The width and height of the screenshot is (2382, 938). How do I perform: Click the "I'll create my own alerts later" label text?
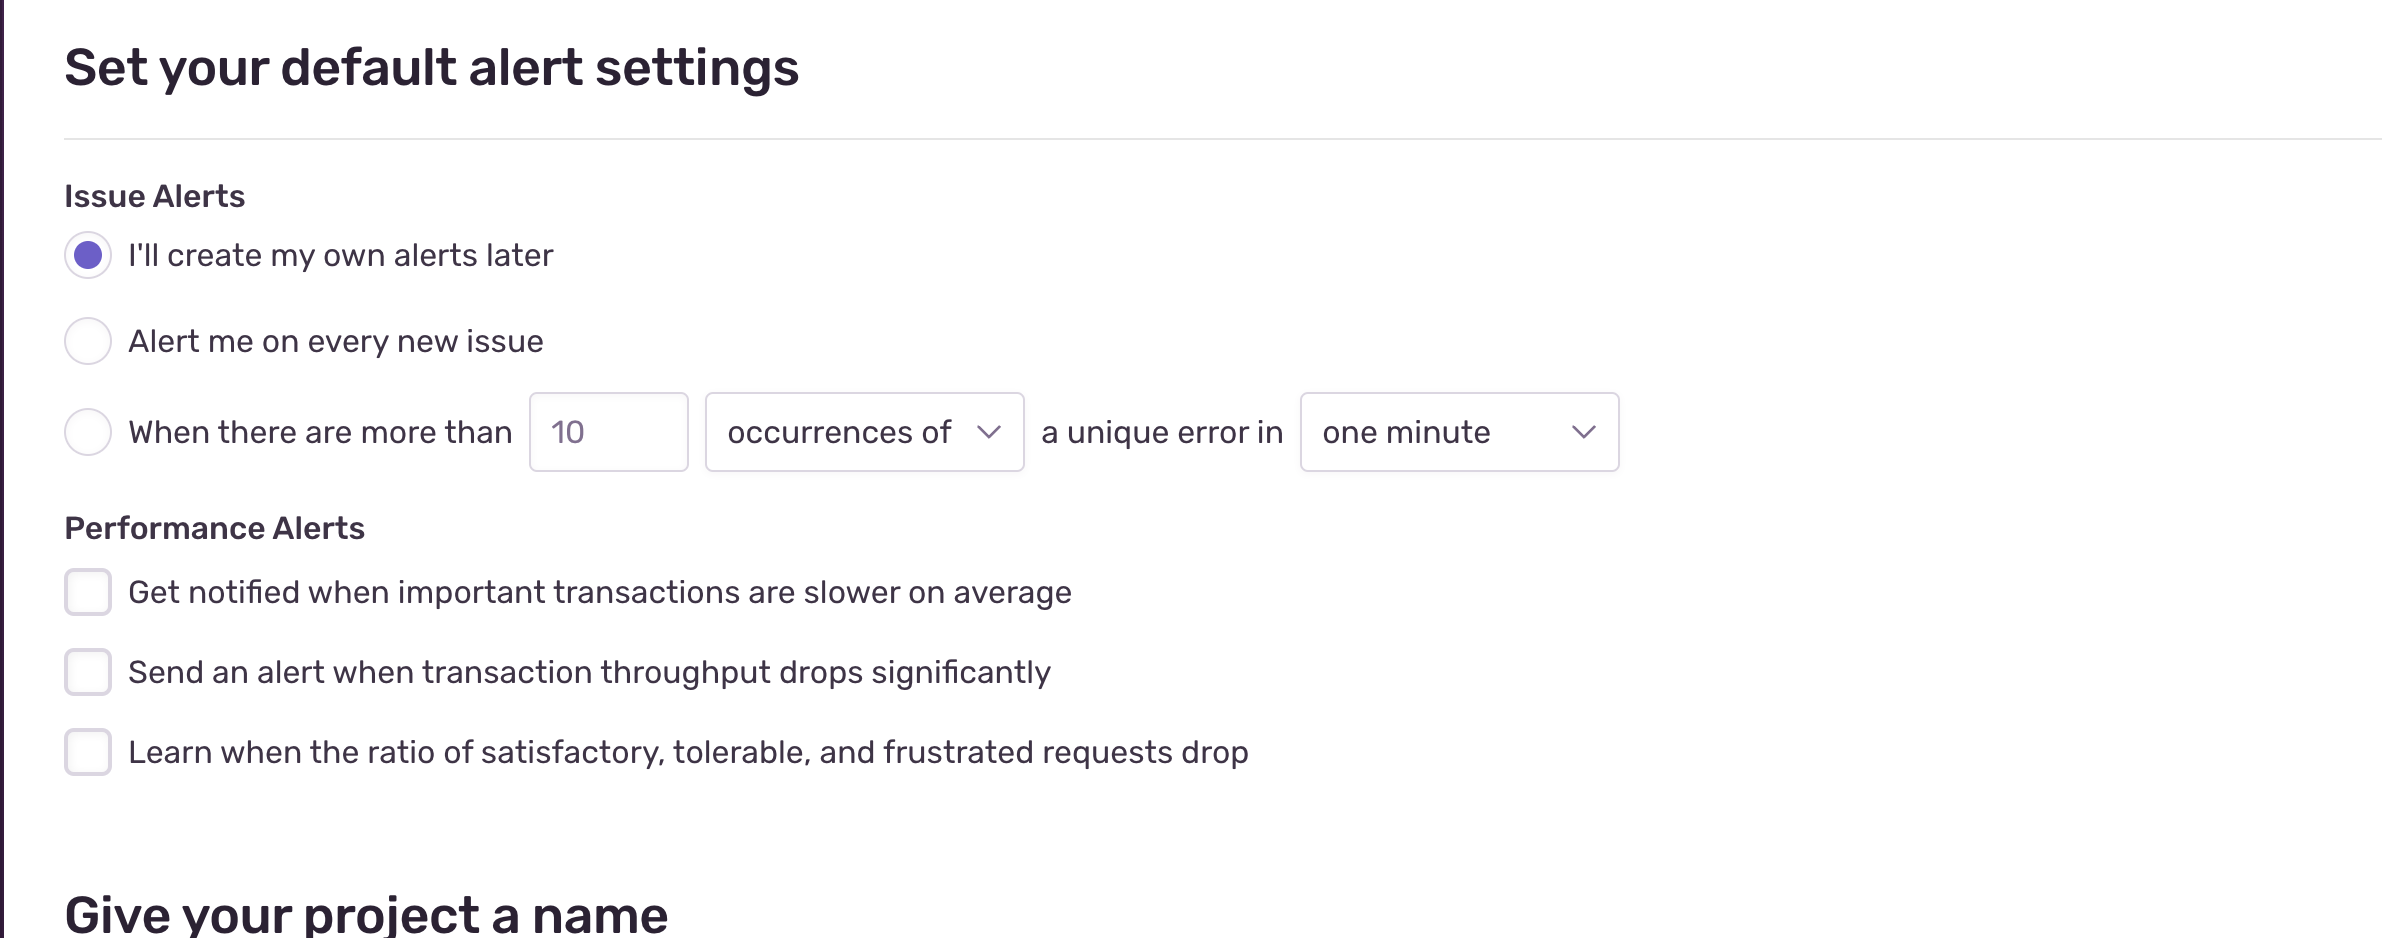(340, 256)
